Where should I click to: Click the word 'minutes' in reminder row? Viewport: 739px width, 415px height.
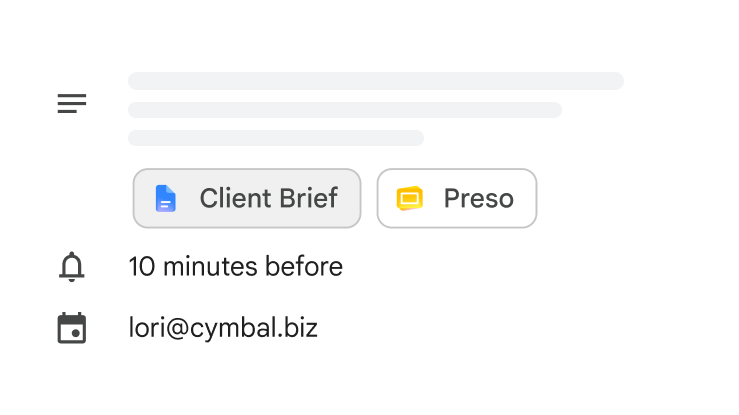point(210,267)
